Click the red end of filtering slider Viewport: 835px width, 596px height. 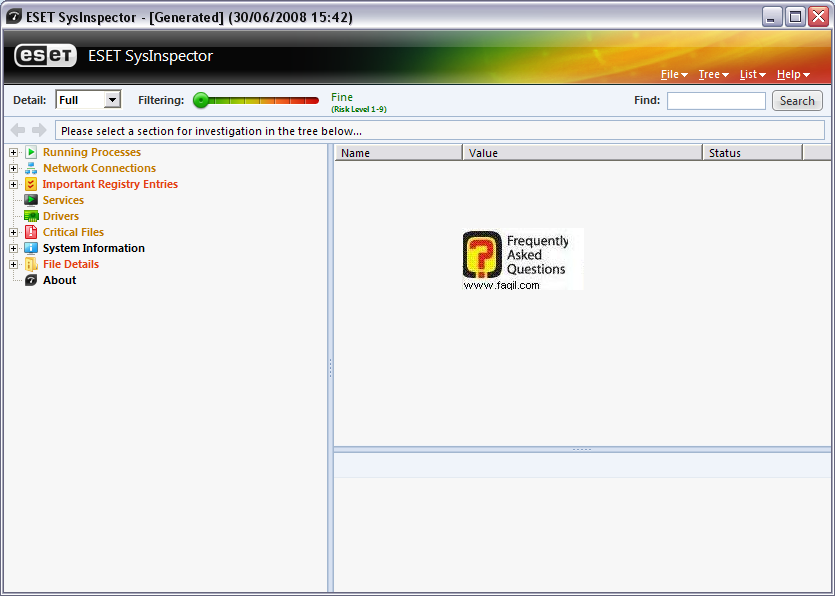pos(312,100)
